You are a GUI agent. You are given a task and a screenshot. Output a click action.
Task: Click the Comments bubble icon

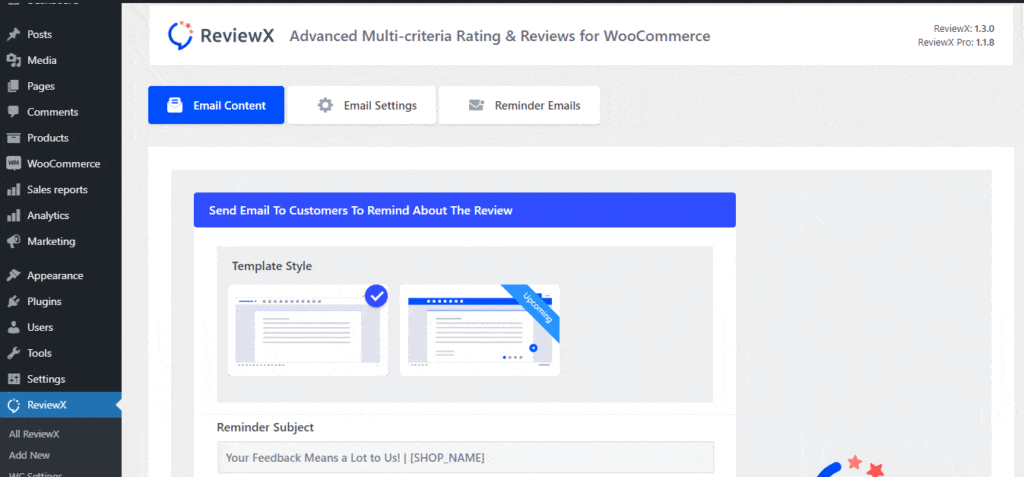13,112
